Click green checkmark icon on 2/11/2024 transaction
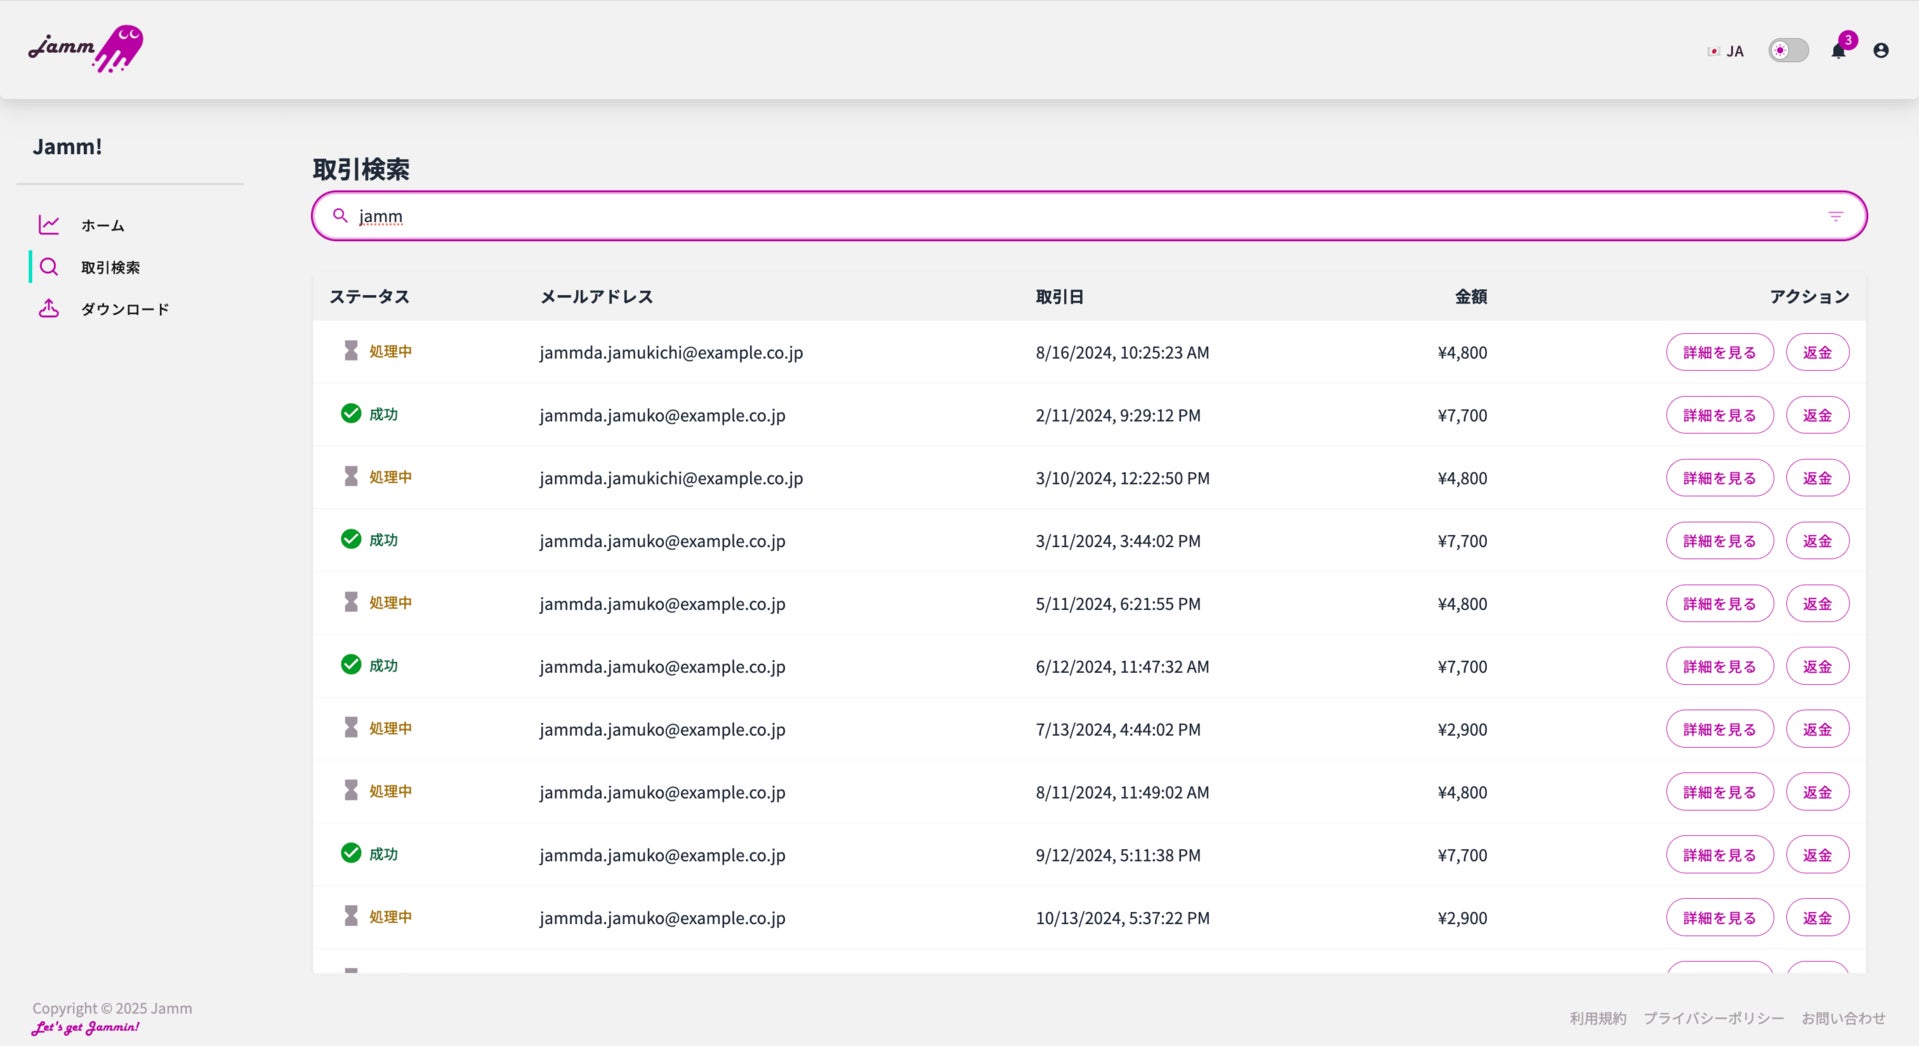The height and width of the screenshot is (1046, 1919). coord(351,414)
